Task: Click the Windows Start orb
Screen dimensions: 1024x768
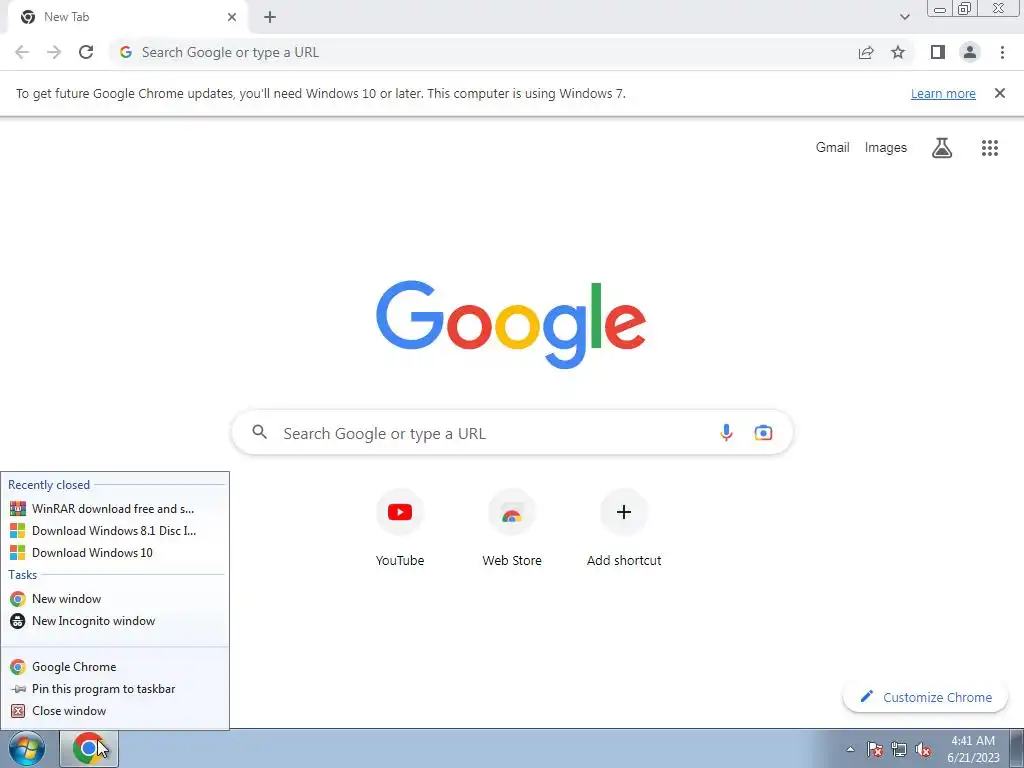Action: coord(27,748)
